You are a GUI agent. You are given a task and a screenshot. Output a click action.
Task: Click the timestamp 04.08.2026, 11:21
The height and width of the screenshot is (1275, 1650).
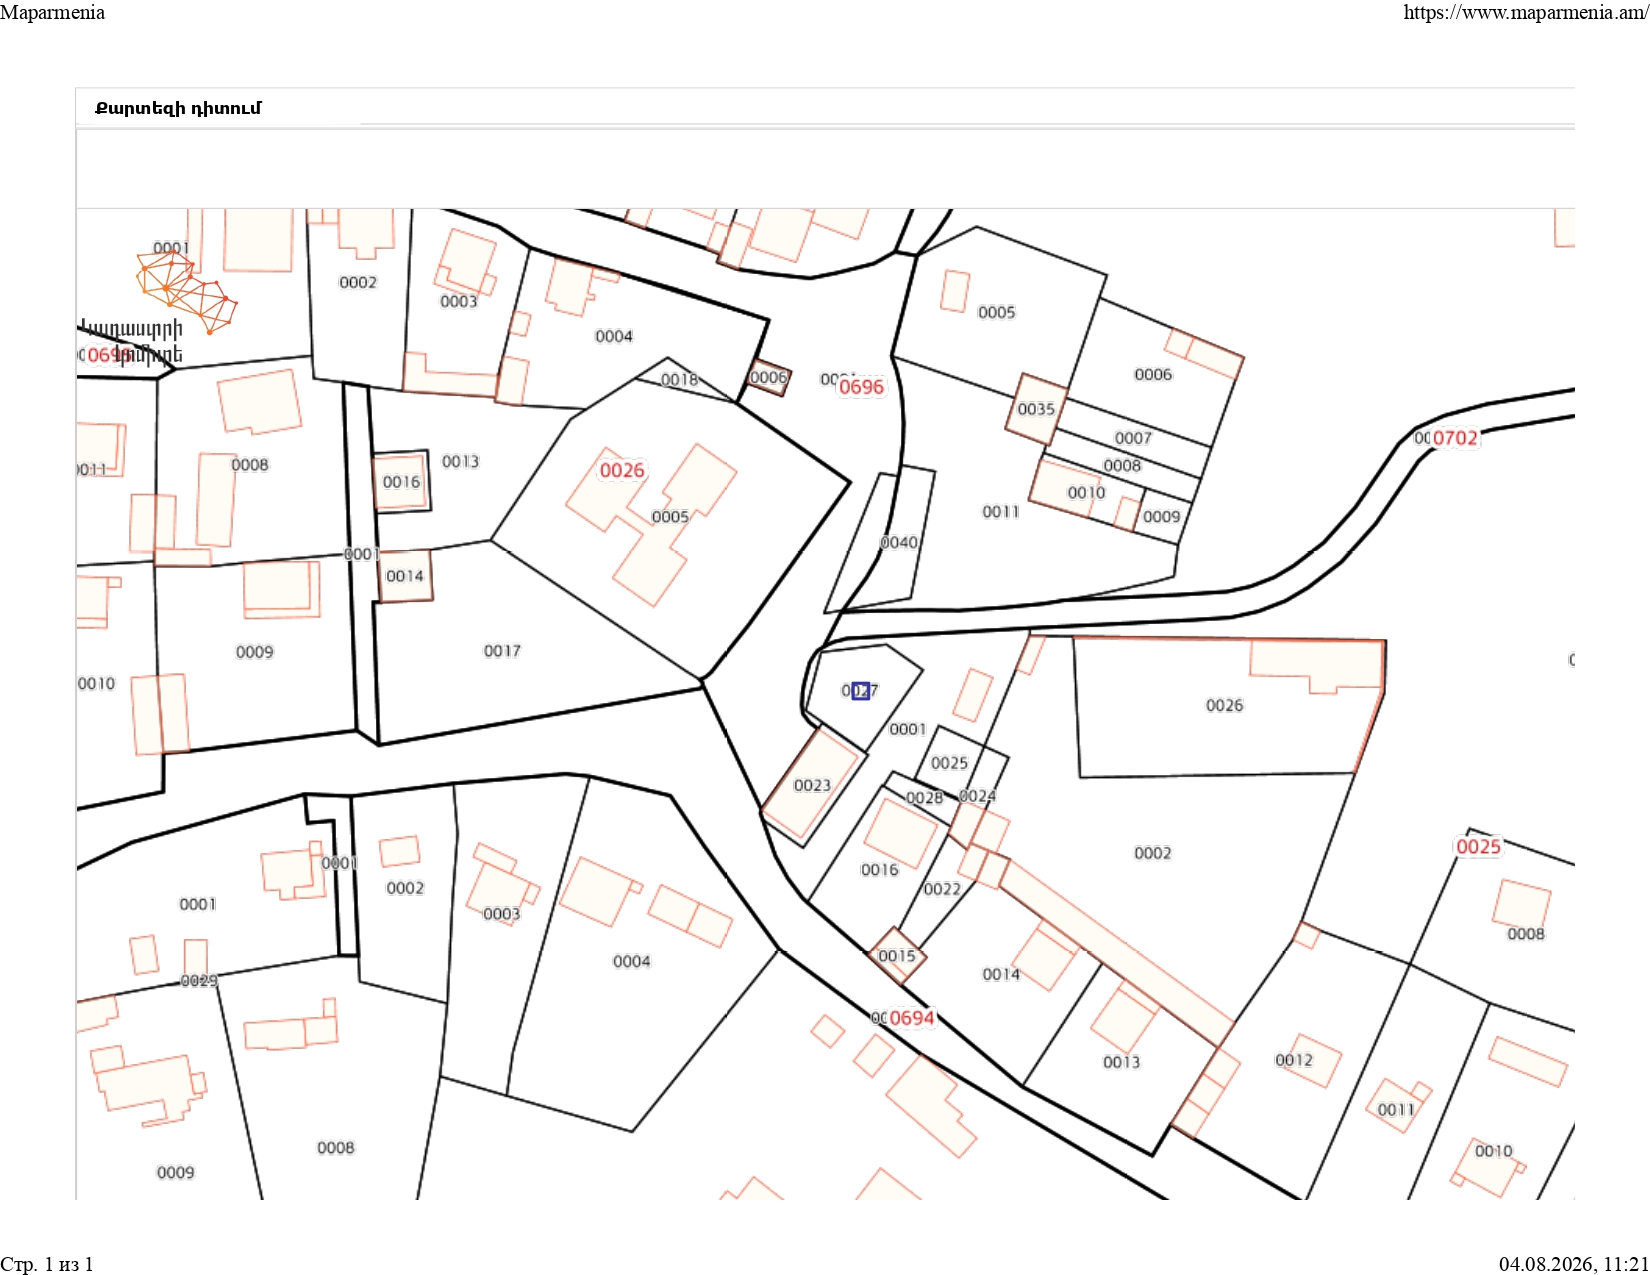1574,1264
